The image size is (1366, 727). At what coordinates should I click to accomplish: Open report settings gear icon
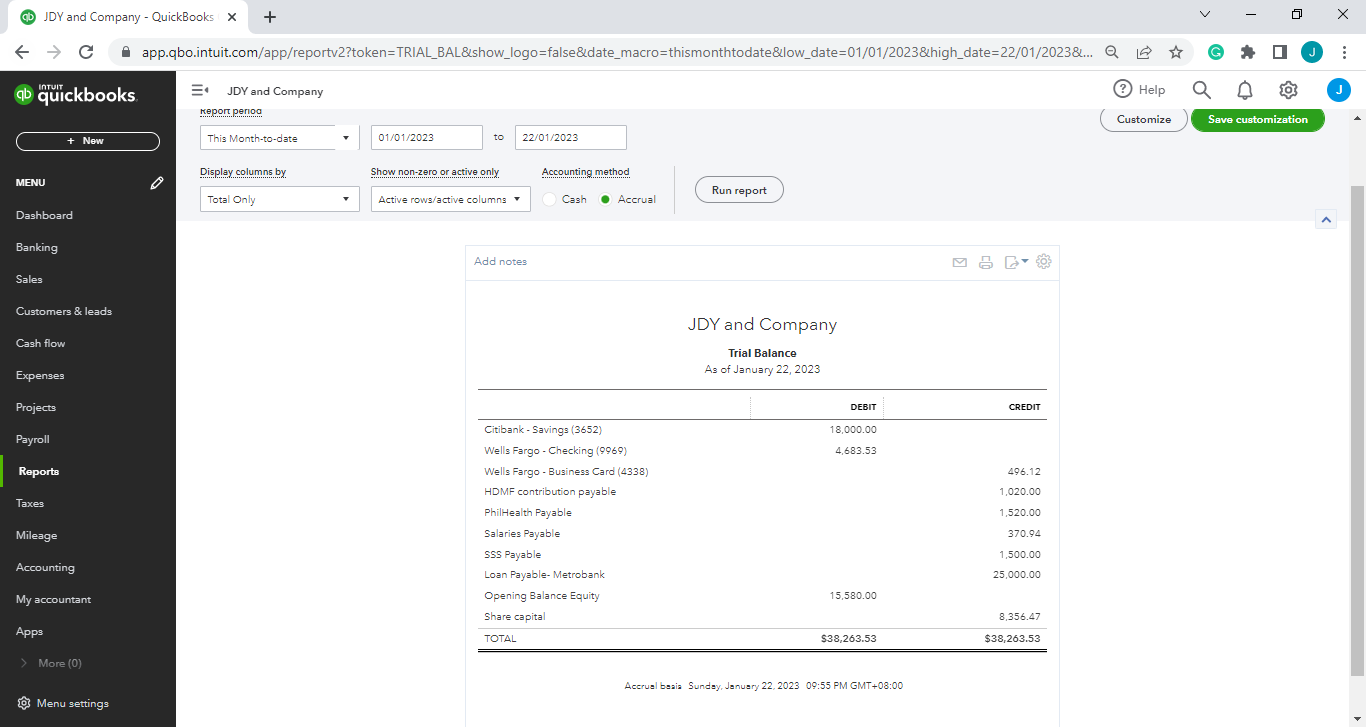1044,262
